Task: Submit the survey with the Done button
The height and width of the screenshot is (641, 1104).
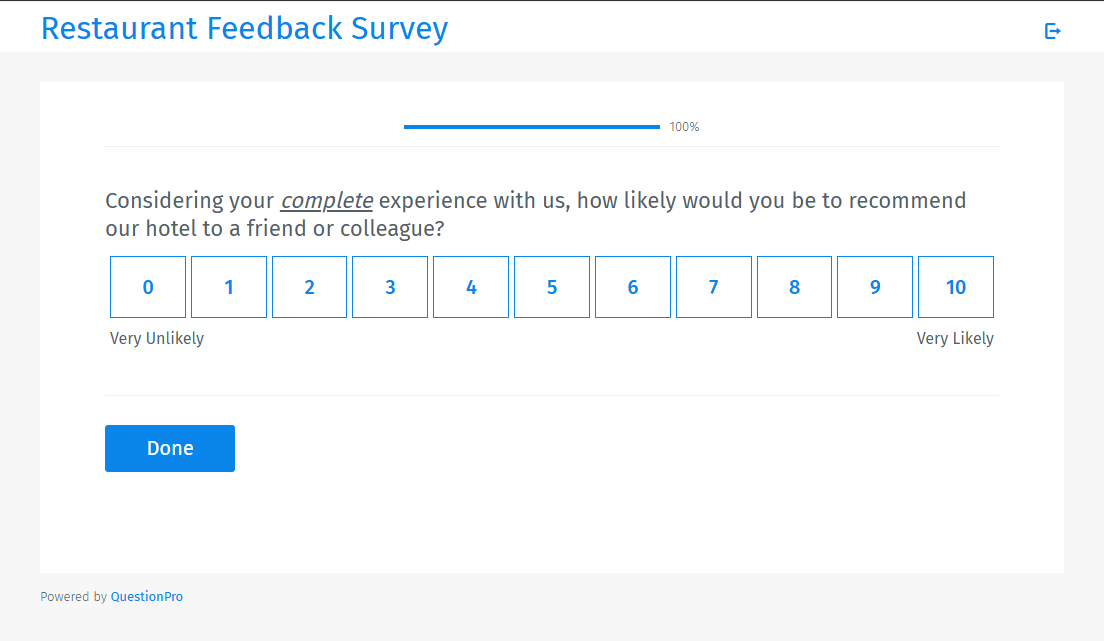Action: (x=169, y=448)
